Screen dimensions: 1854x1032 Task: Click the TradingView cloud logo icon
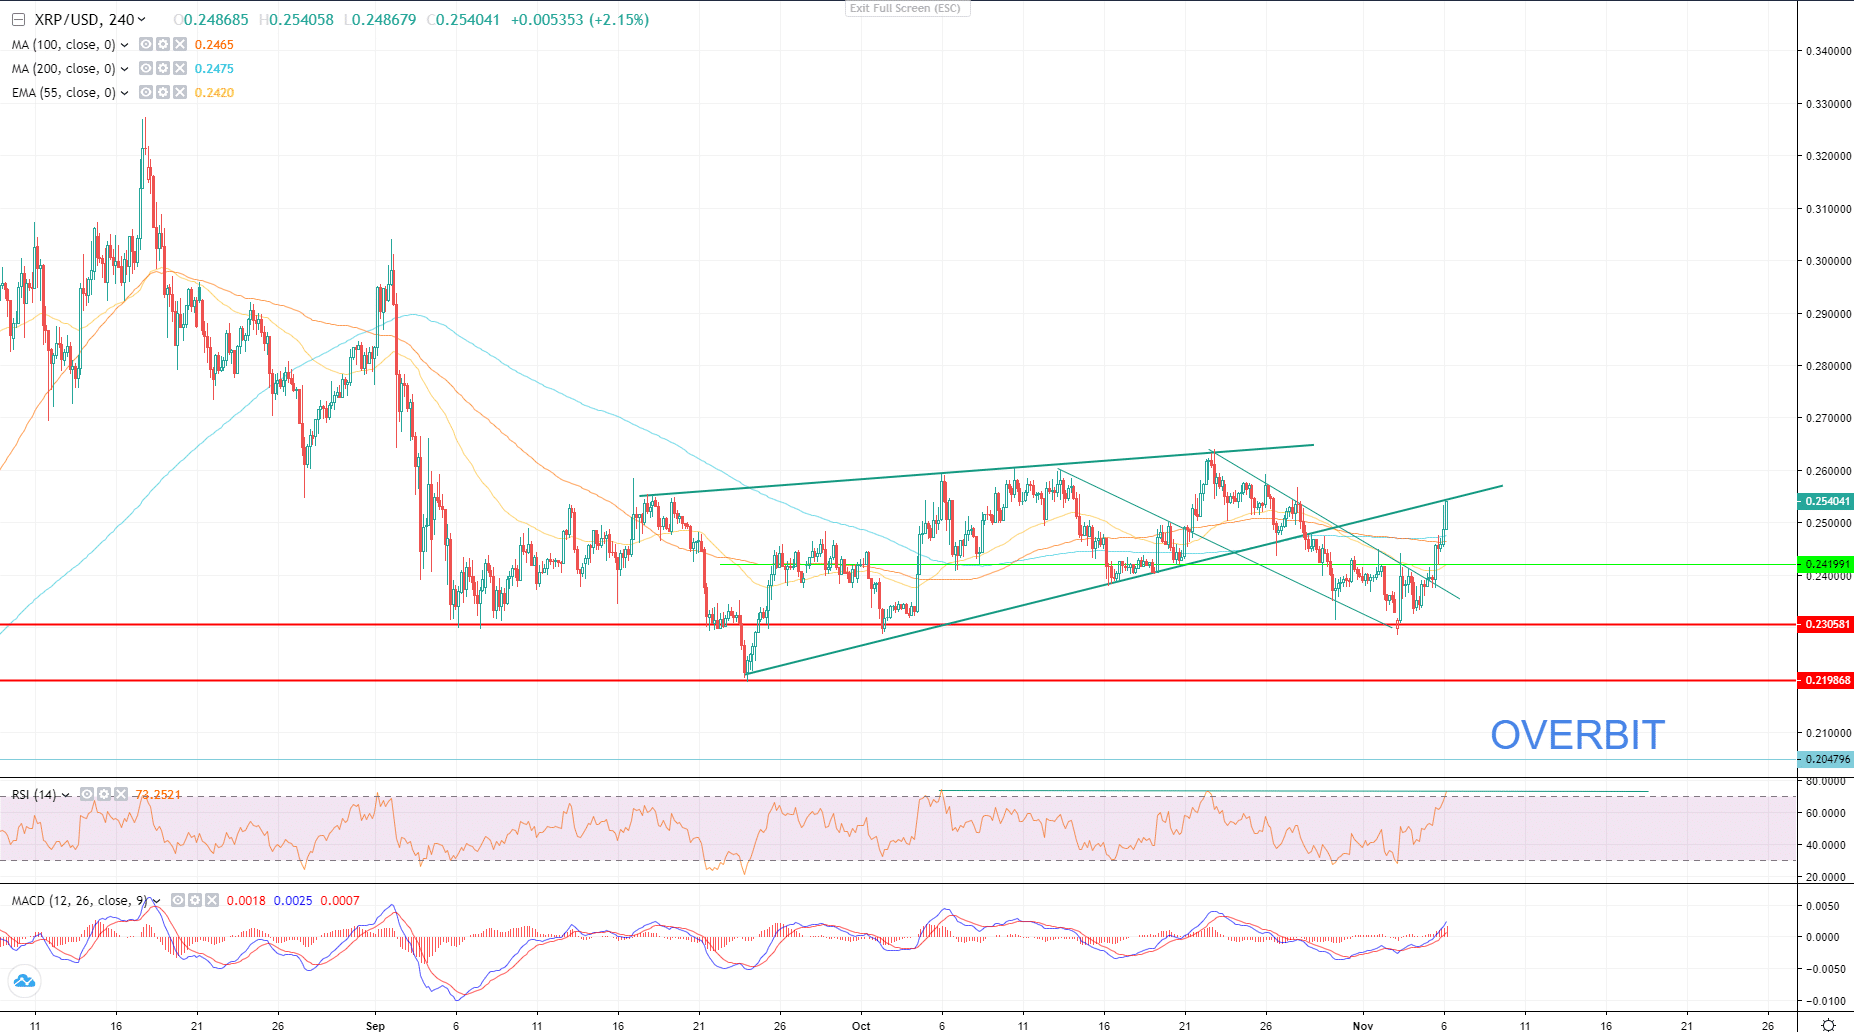click(x=24, y=981)
